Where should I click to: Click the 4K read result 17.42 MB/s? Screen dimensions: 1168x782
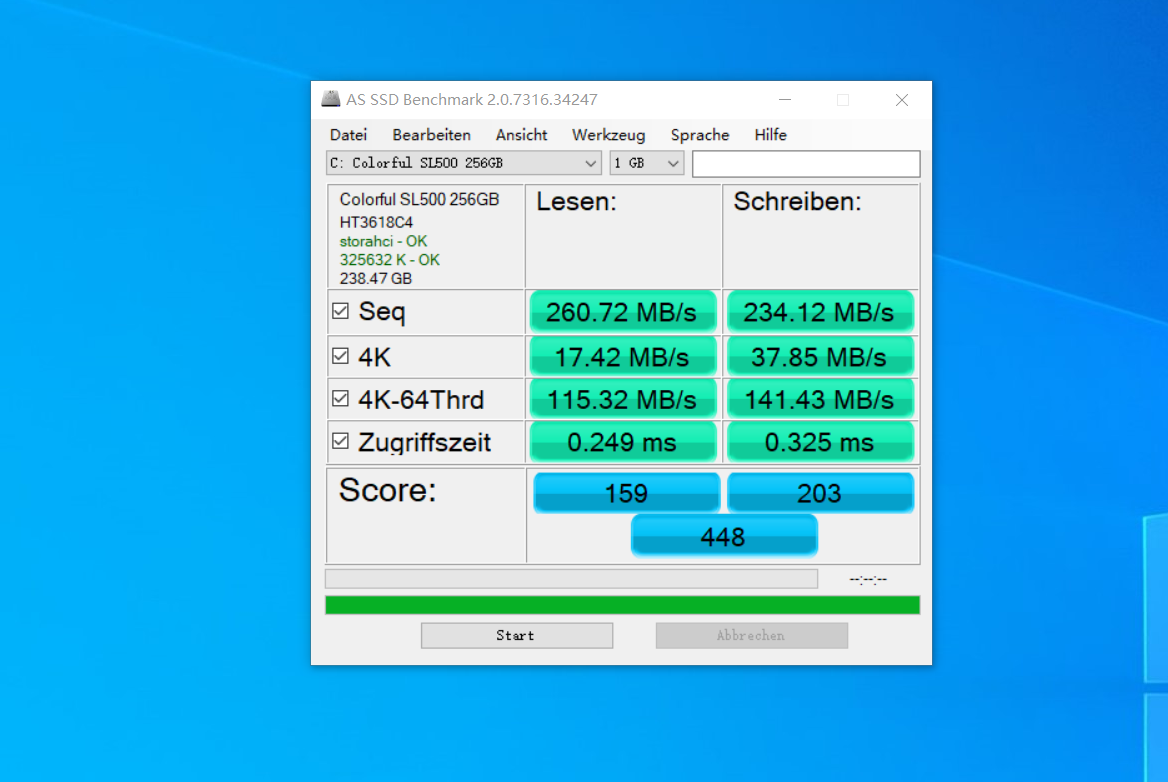point(623,357)
